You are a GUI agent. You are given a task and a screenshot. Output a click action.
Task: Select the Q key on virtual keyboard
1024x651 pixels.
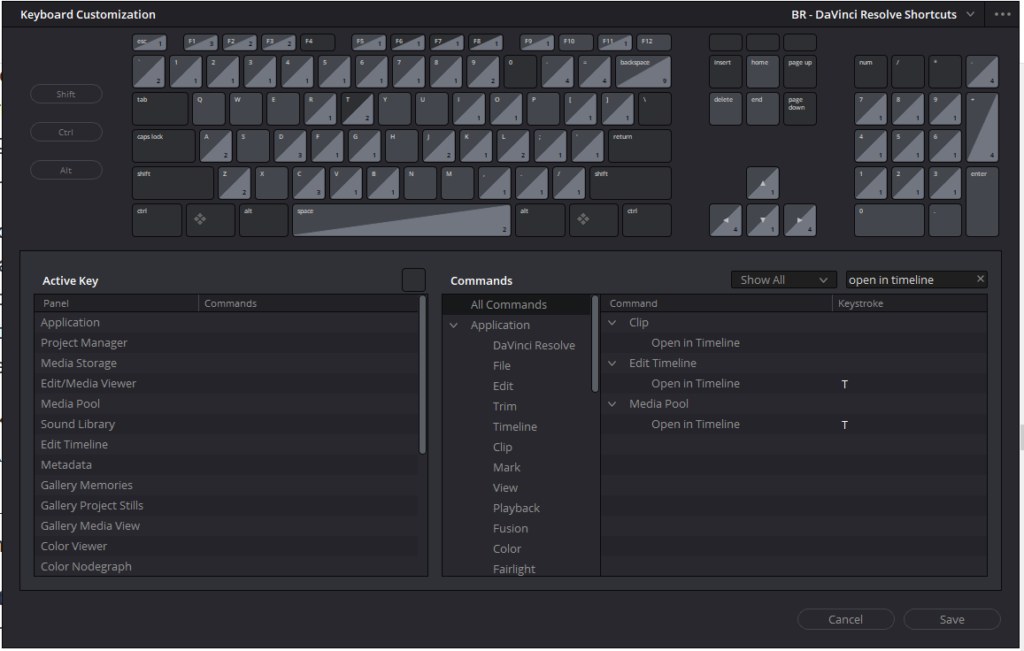click(209, 109)
